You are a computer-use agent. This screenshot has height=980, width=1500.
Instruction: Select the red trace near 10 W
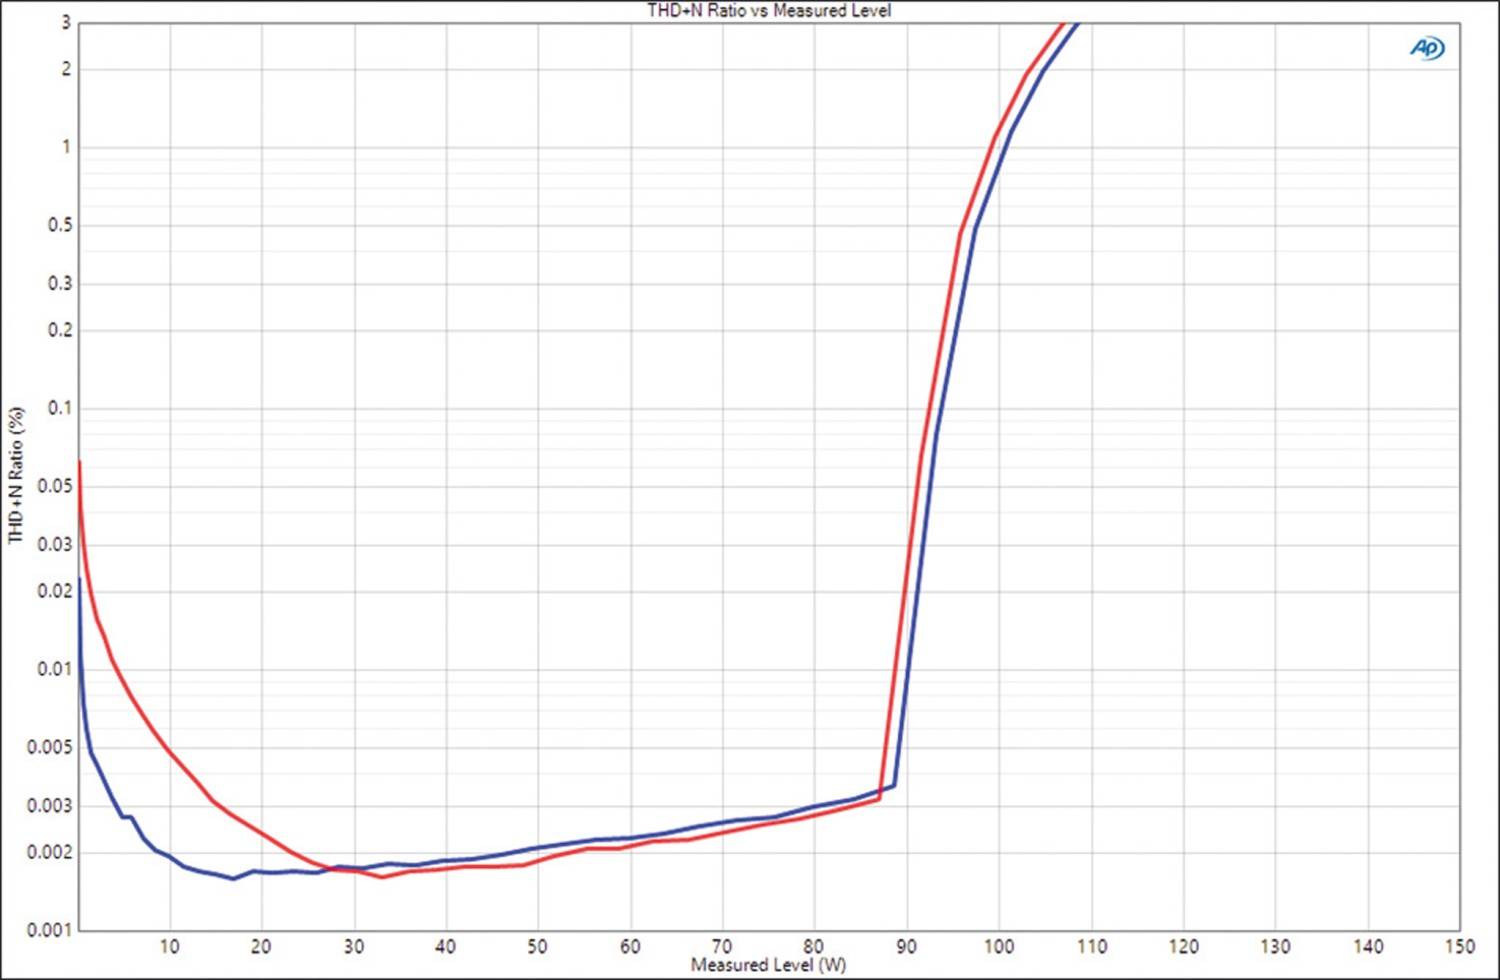[x=170, y=752]
